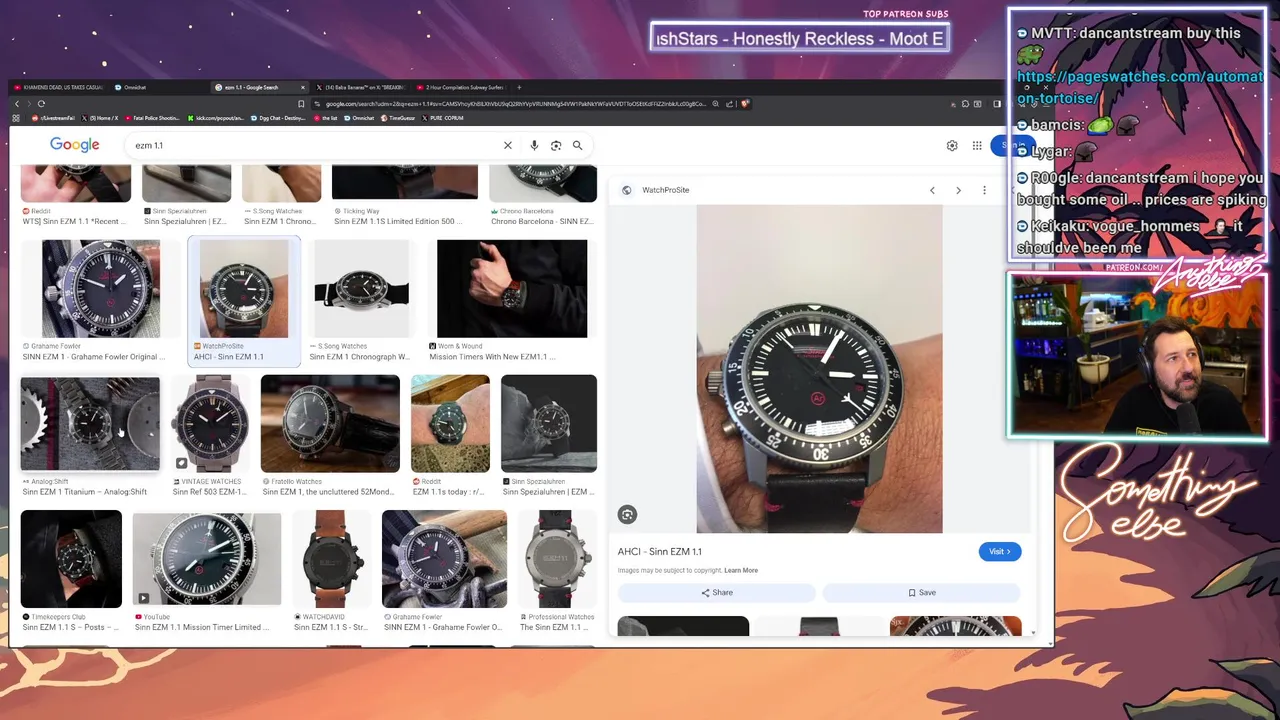Open Chrono Barcelona SINN EZ... result title
1280x720 pixels.
[x=542, y=221]
